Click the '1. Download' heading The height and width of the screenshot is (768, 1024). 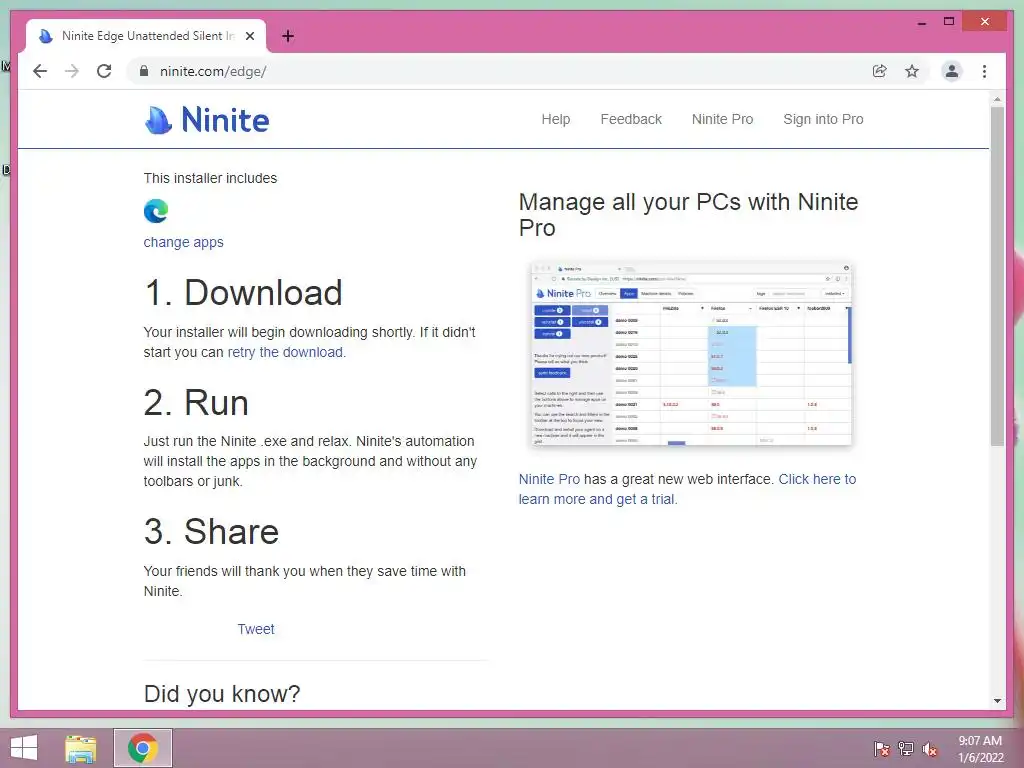click(x=243, y=293)
